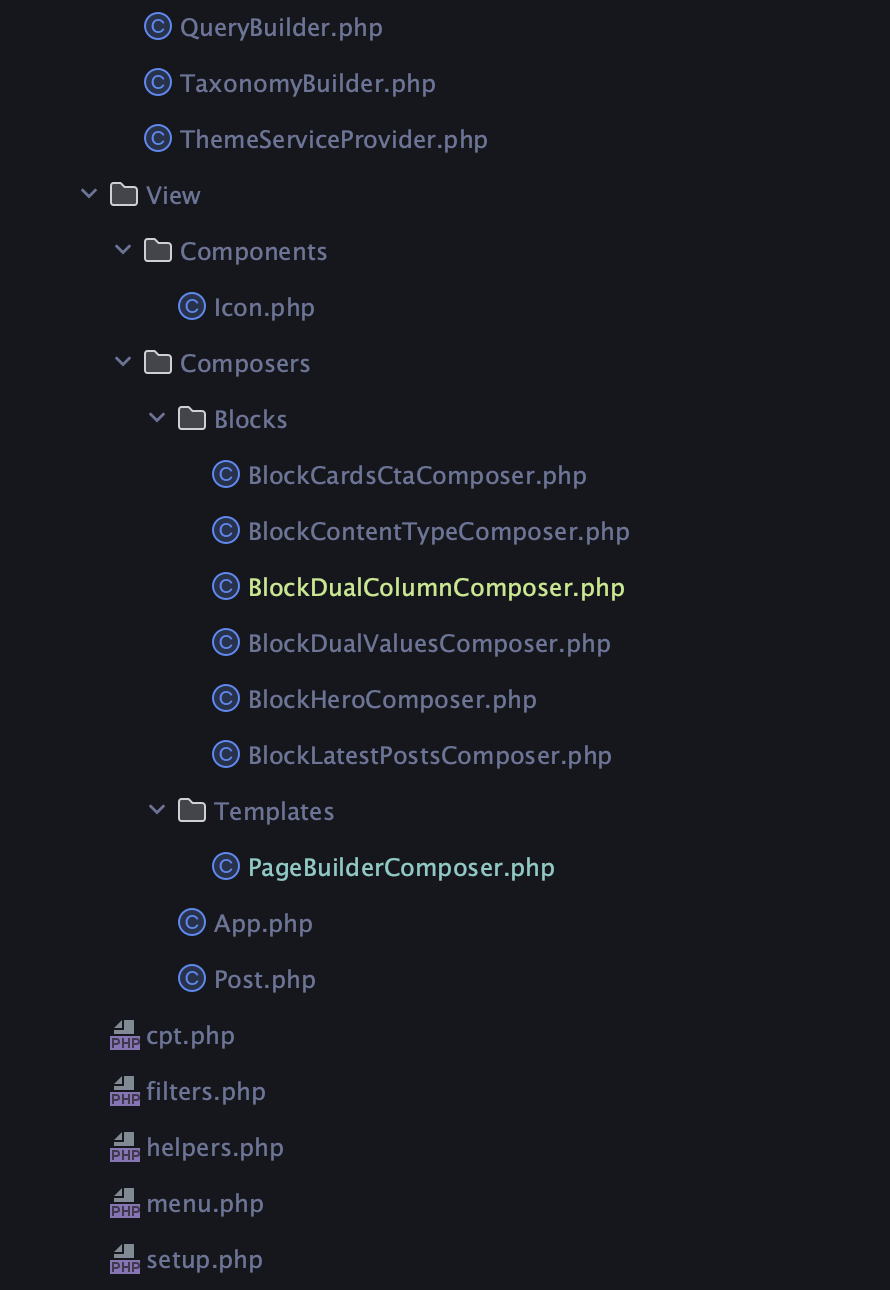
Task: Open ThemeServiceProvider.php file
Action: coord(334,139)
